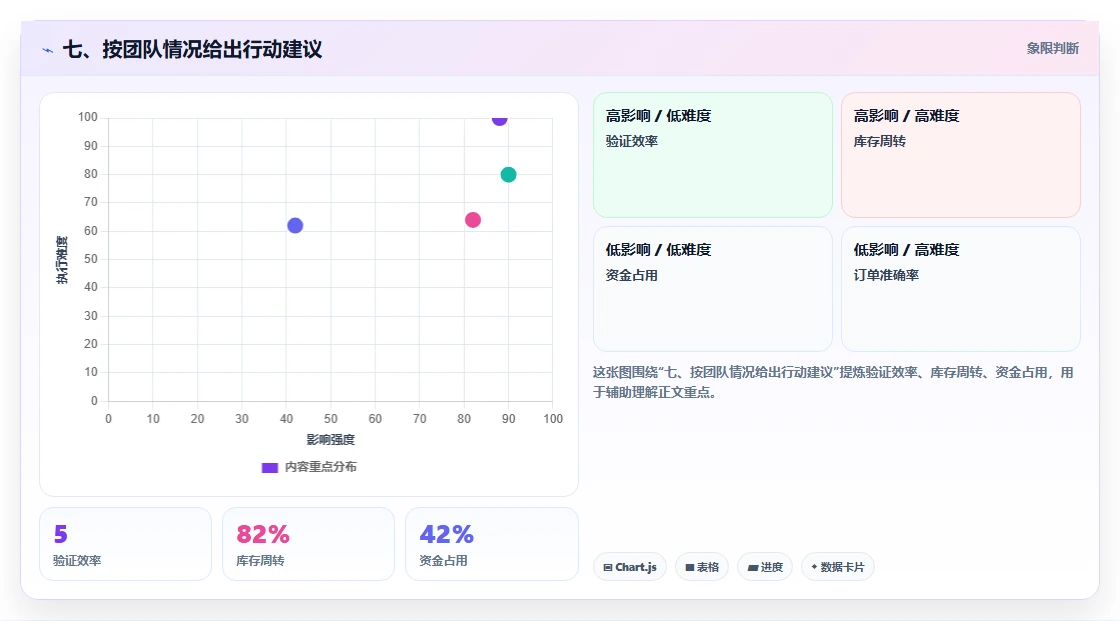Click the 5 value in 验证效率 stat card
Screen dimensions: 1120x621
61,534
